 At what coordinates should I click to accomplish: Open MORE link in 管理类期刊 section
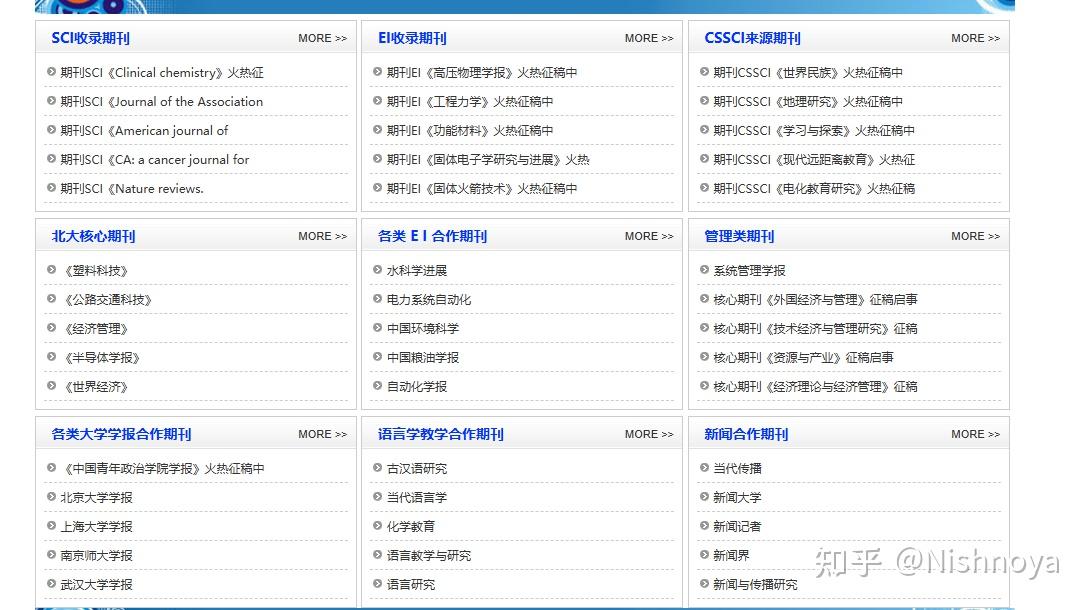[x=975, y=236]
